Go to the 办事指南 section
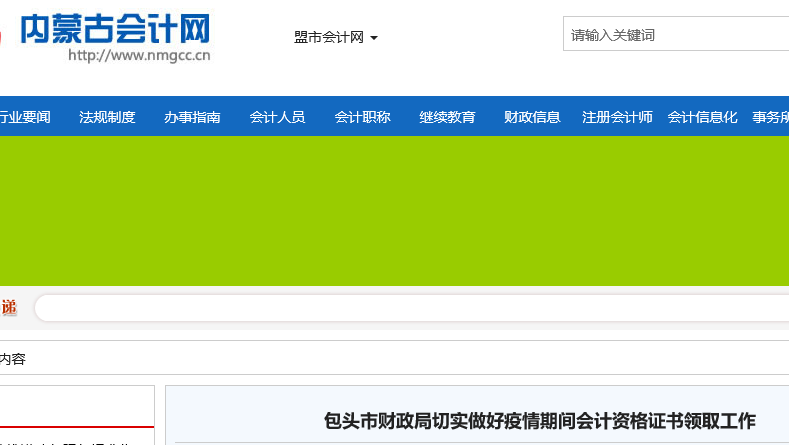This screenshot has width=789, height=445. [x=192, y=117]
